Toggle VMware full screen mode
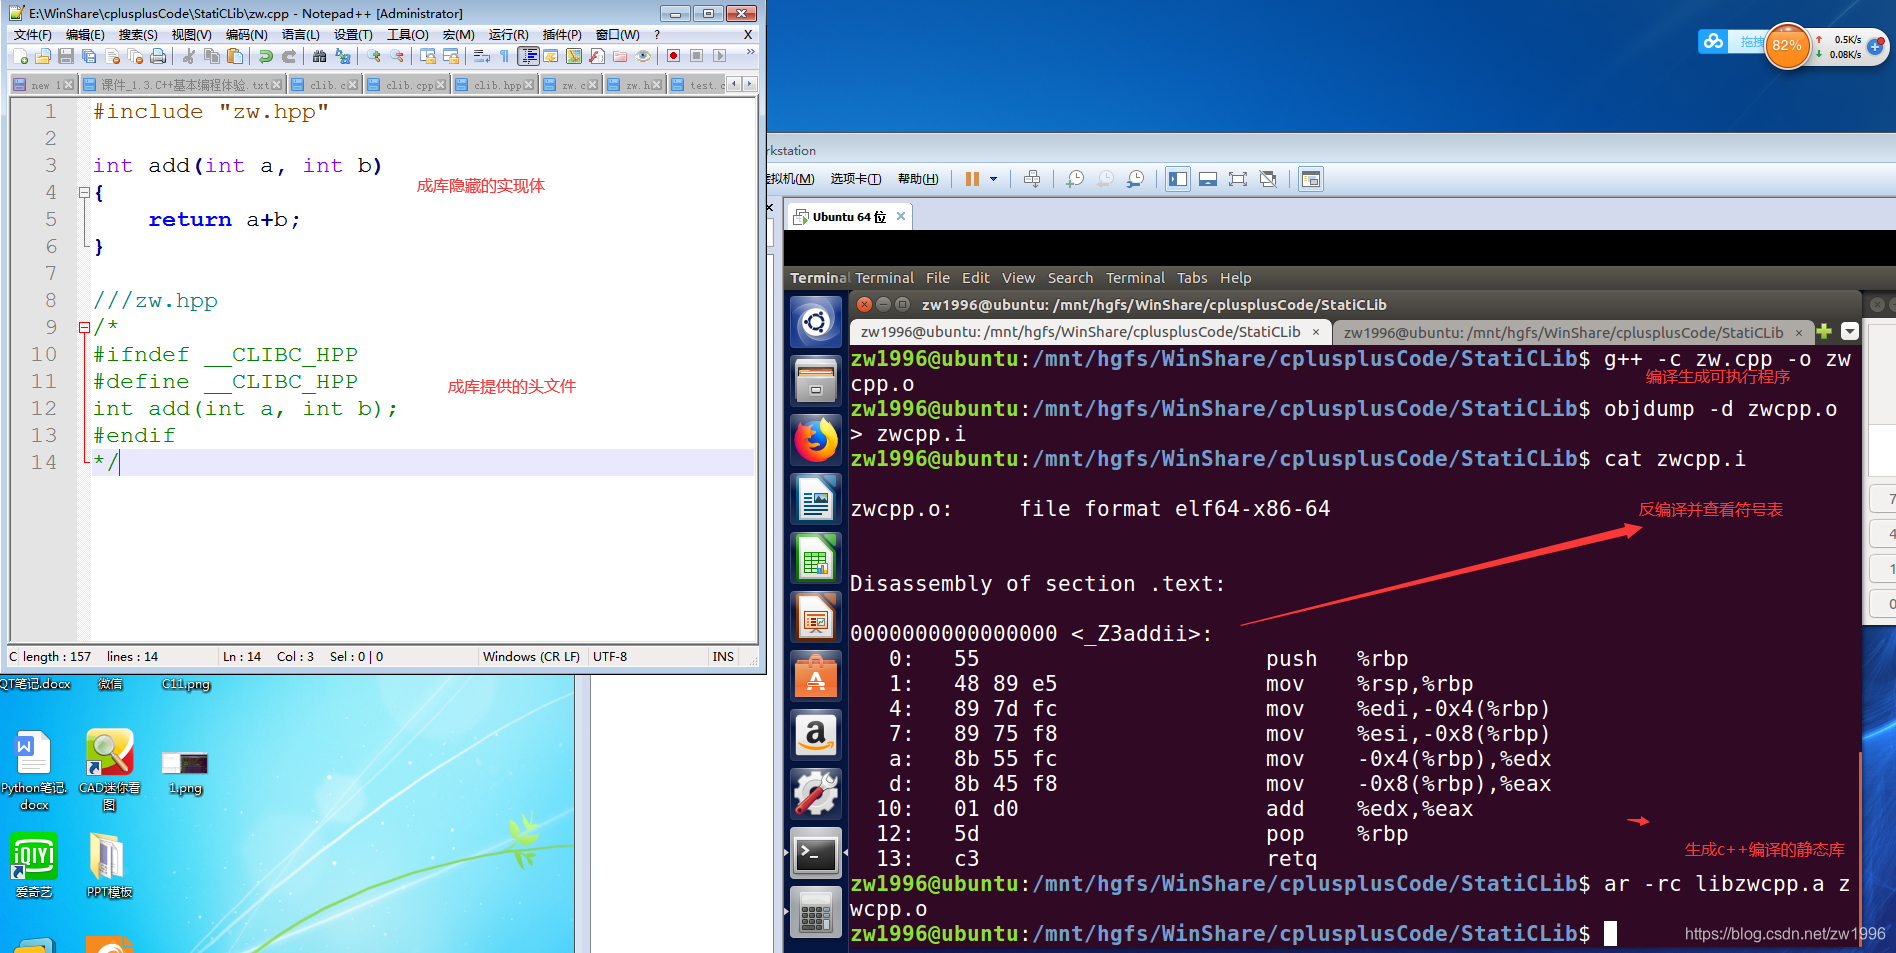Screen dimensions: 1896x953 tap(1238, 179)
